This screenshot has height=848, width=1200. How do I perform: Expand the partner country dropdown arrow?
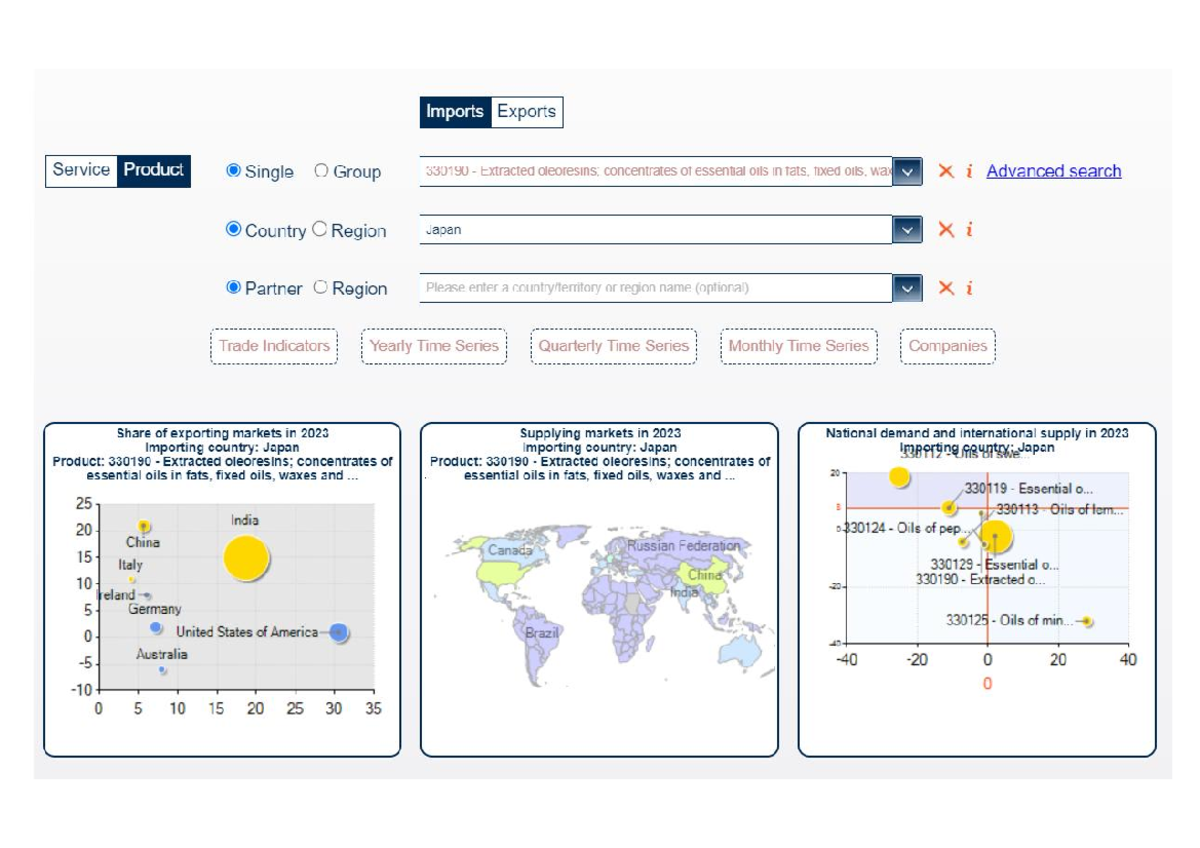tap(907, 288)
